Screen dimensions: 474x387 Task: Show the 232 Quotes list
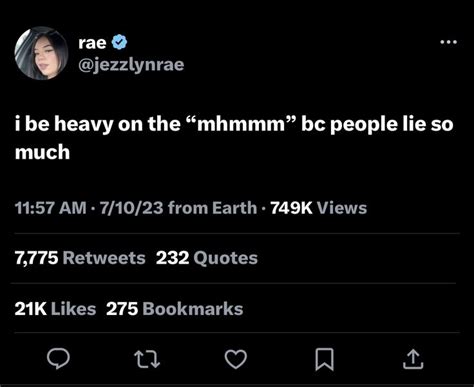(x=207, y=258)
